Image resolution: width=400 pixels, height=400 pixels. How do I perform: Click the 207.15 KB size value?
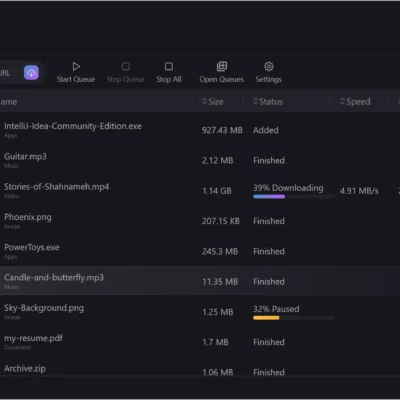point(221,221)
